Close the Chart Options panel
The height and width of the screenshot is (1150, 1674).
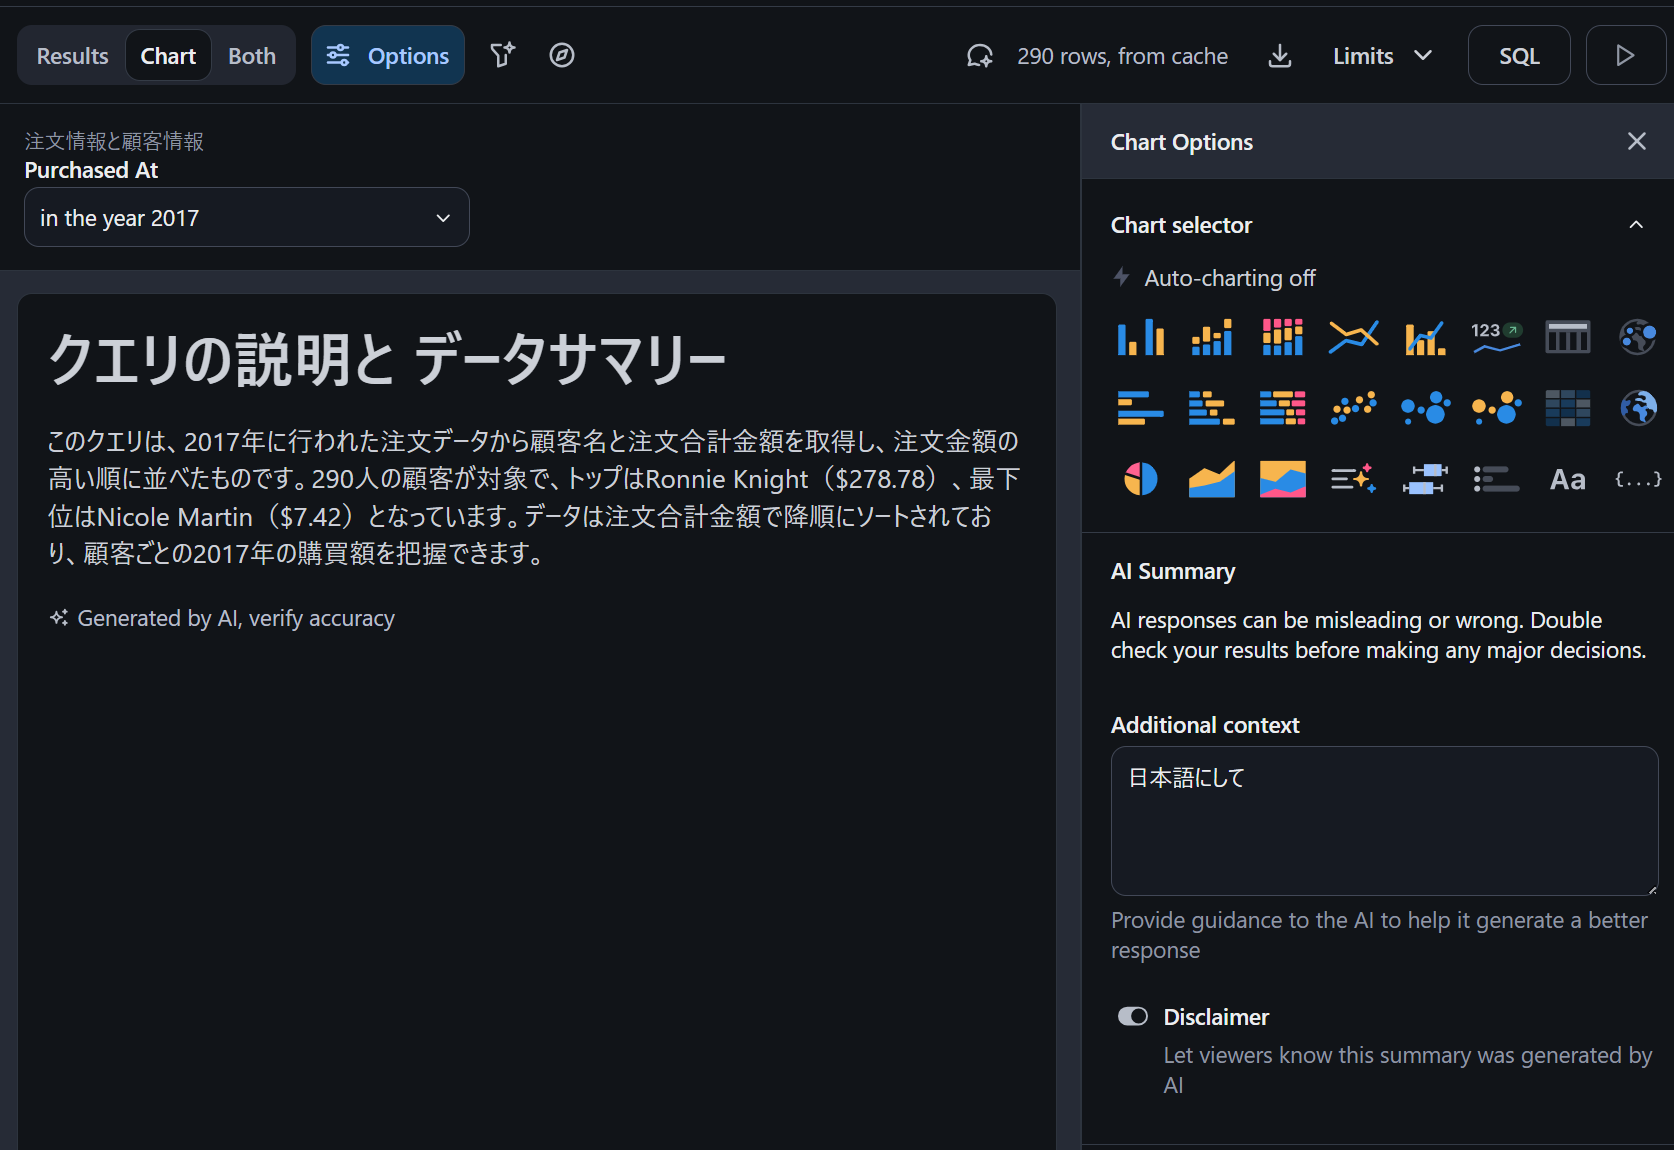pyautogui.click(x=1636, y=142)
